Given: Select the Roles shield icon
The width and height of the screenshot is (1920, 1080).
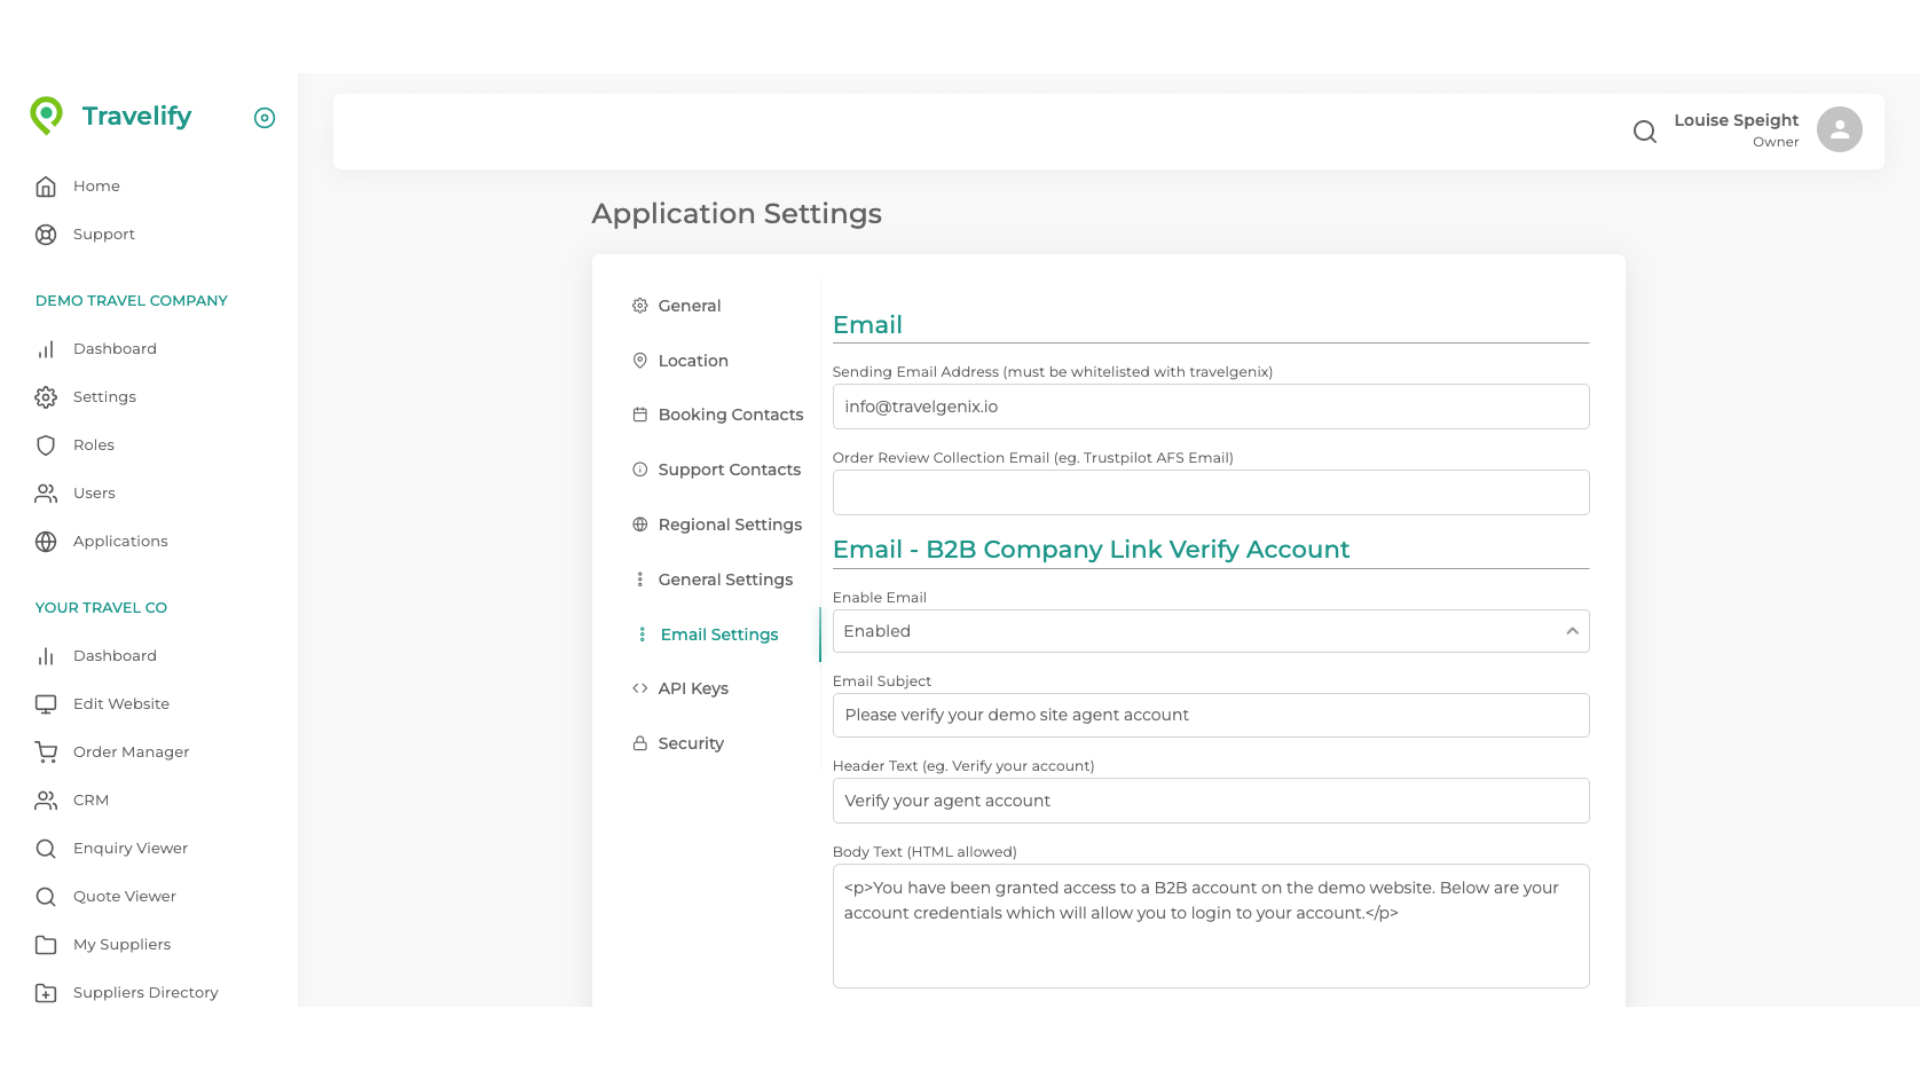Looking at the screenshot, I should coord(46,445).
